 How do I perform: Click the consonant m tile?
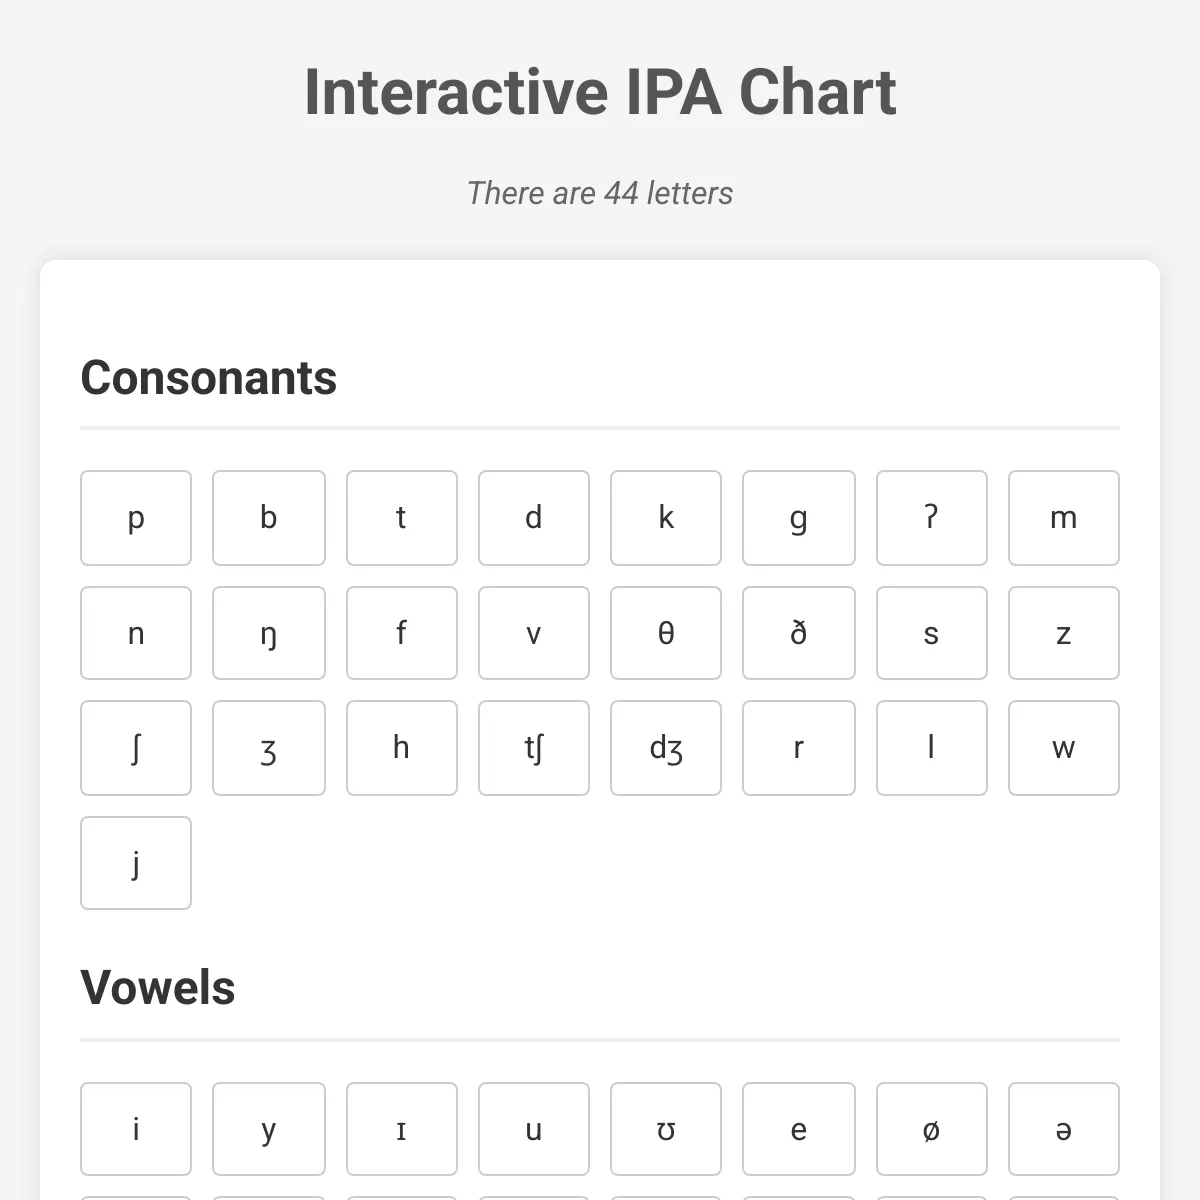[x=1063, y=518]
